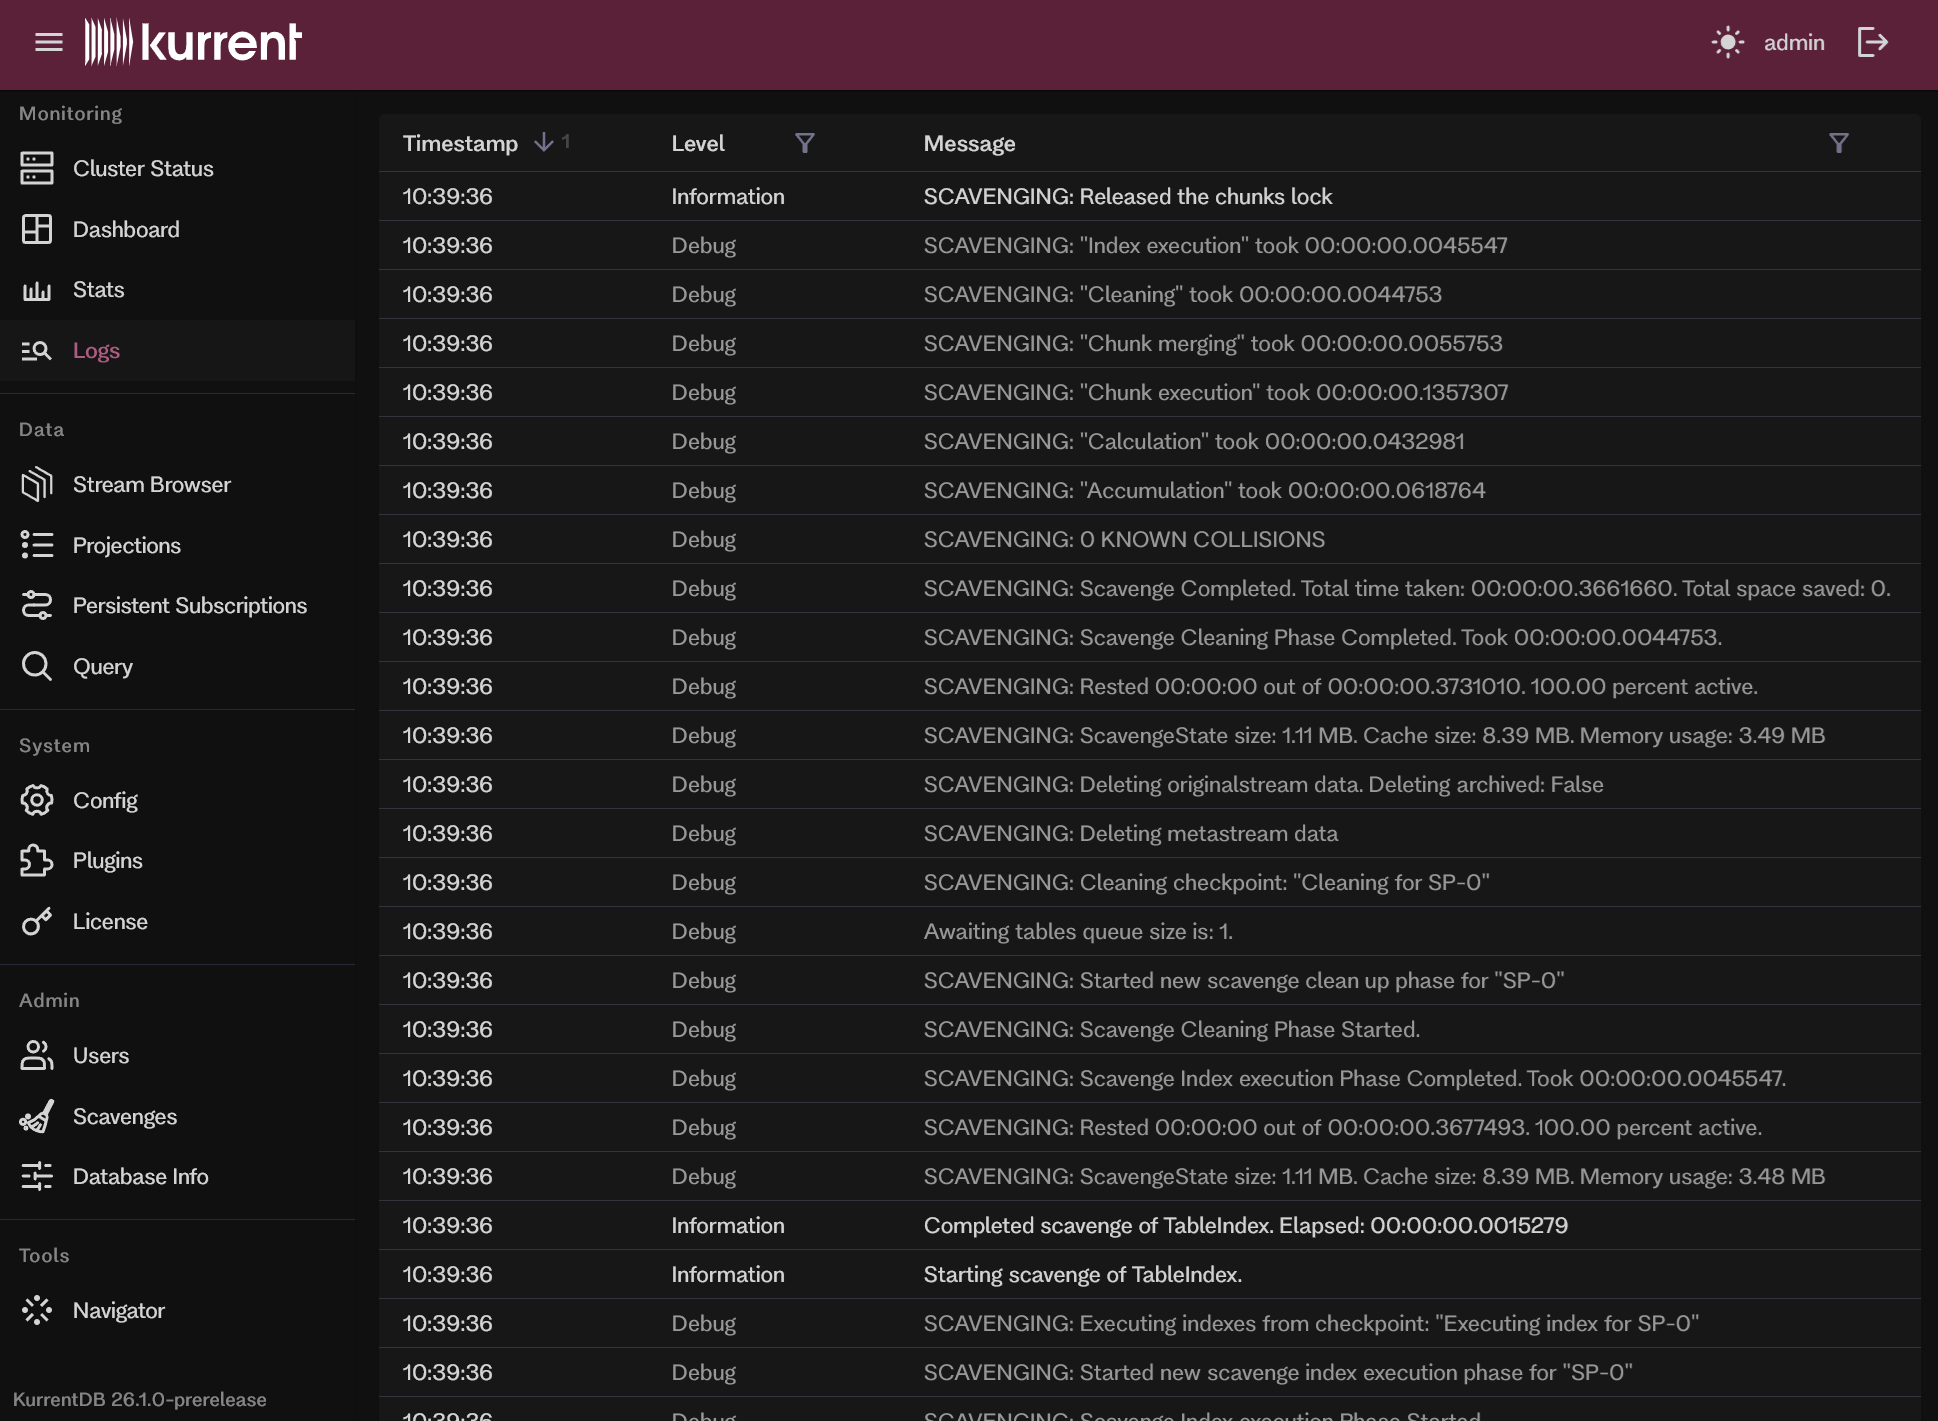Click the Projections list icon
The height and width of the screenshot is (1421, 1938).
click(37, 545)
